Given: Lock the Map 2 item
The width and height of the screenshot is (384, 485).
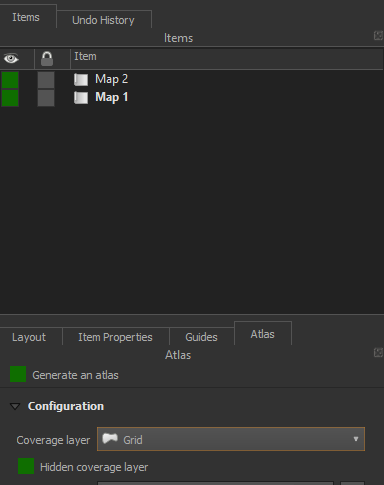Looking at the screenshot, I should click(x=46, y=80).
